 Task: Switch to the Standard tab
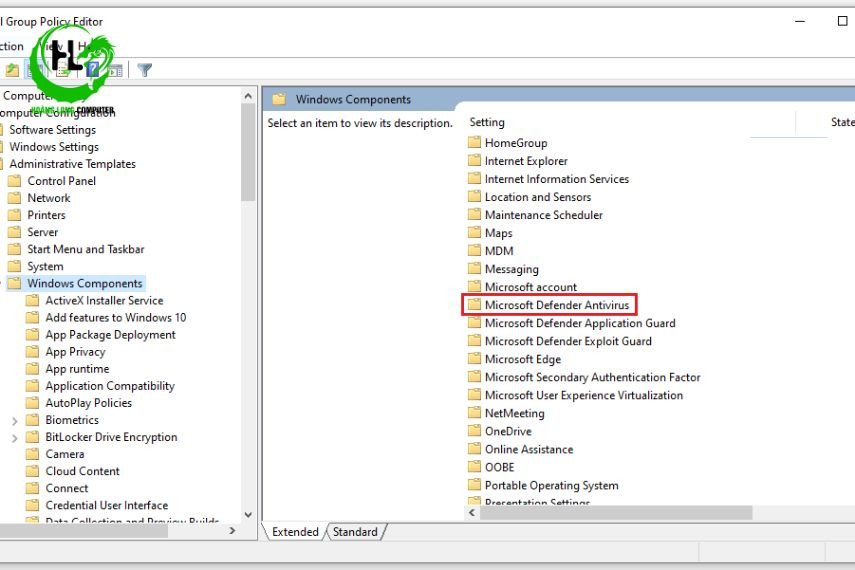pyautogui.click(x=355, y=532)
